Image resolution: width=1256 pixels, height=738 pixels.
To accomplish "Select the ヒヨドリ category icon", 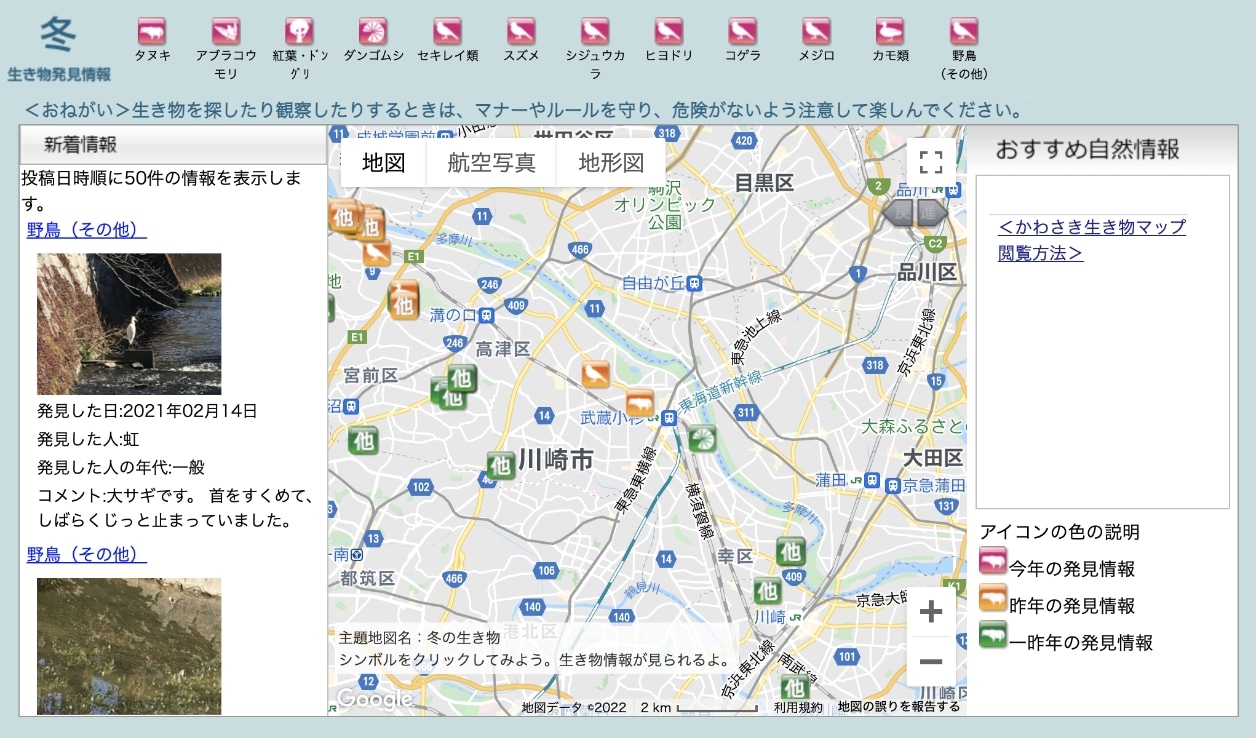I will 669,31.
